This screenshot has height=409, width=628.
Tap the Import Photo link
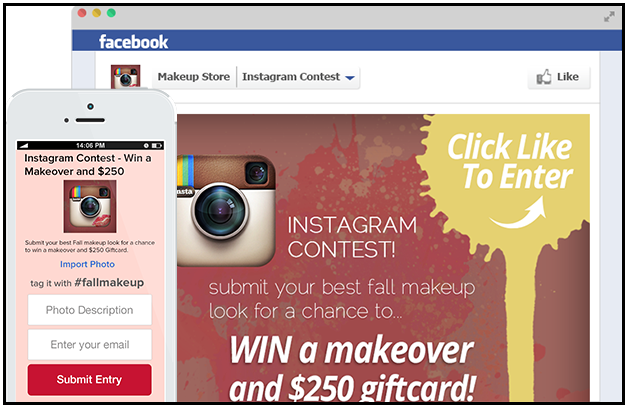coord(87,264)
